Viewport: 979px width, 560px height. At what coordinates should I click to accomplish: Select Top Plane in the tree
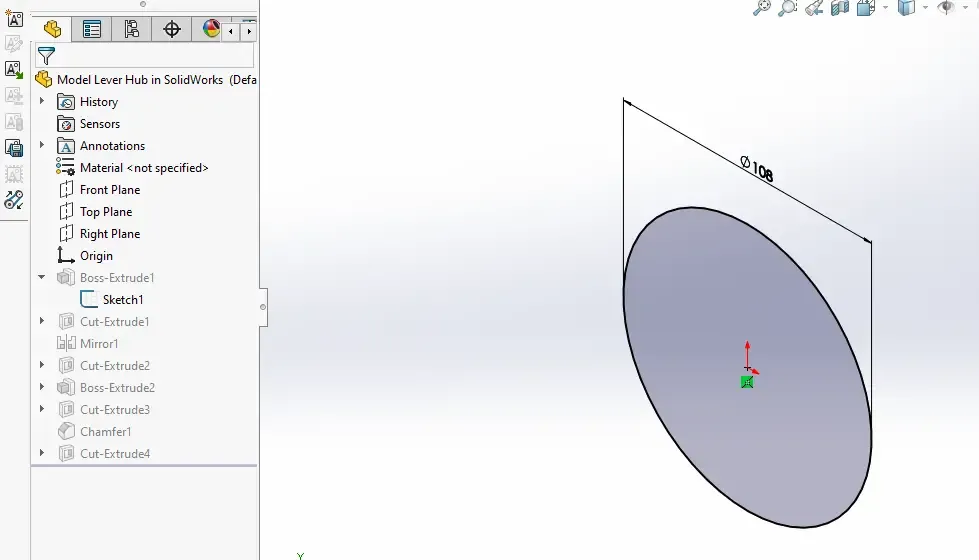point(106,212)
